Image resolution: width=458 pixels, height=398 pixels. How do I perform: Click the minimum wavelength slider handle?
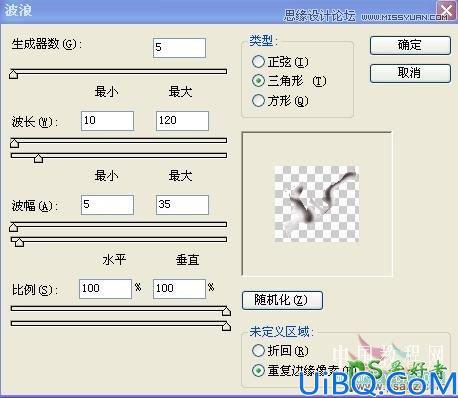click(x=14, y=143)
